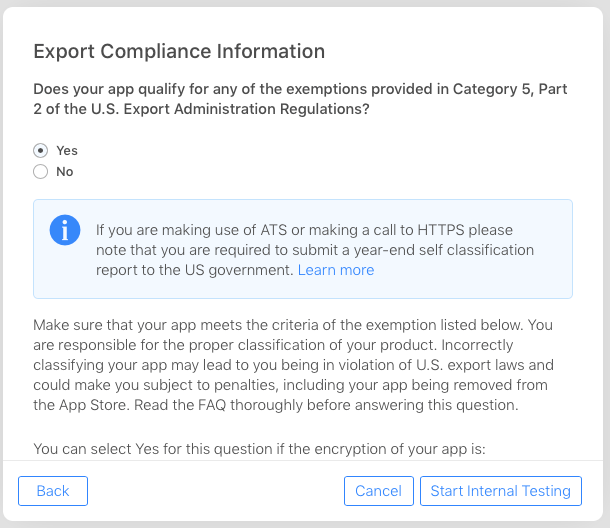Click the ATS and HTTPS notice text

315,249
